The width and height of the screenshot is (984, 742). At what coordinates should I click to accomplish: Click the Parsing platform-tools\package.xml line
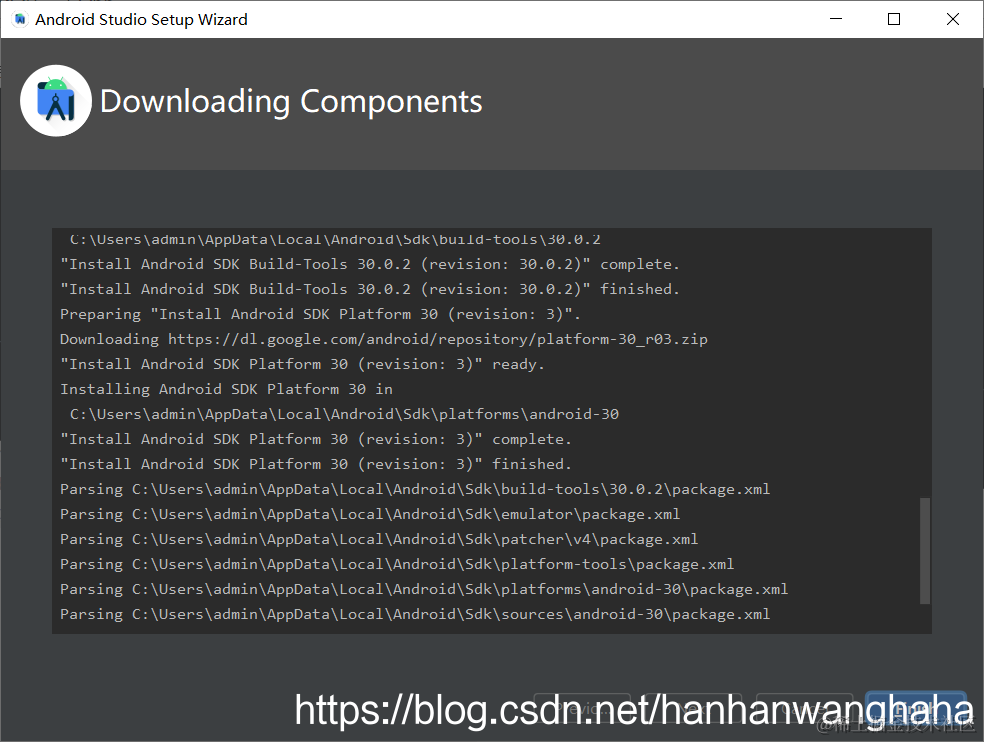click(397, 564)
